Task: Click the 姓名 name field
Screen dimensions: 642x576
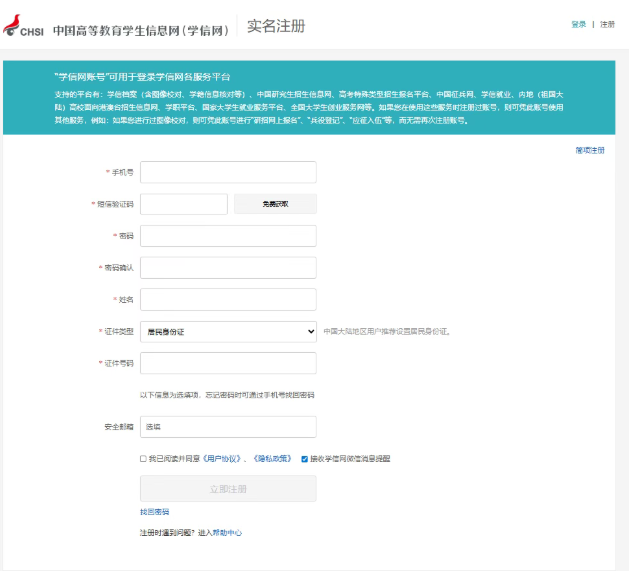Action: (228, 299)
